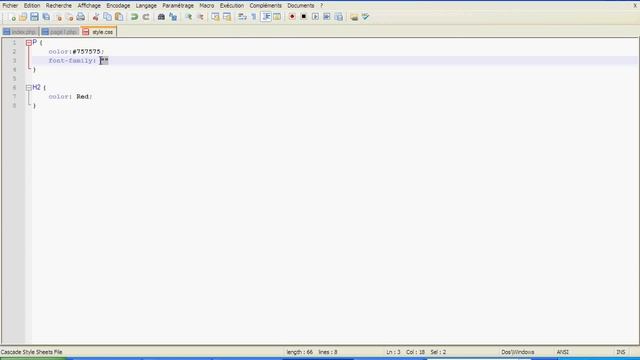
Task: Open user defined language icon
Action: pos(277,17)
